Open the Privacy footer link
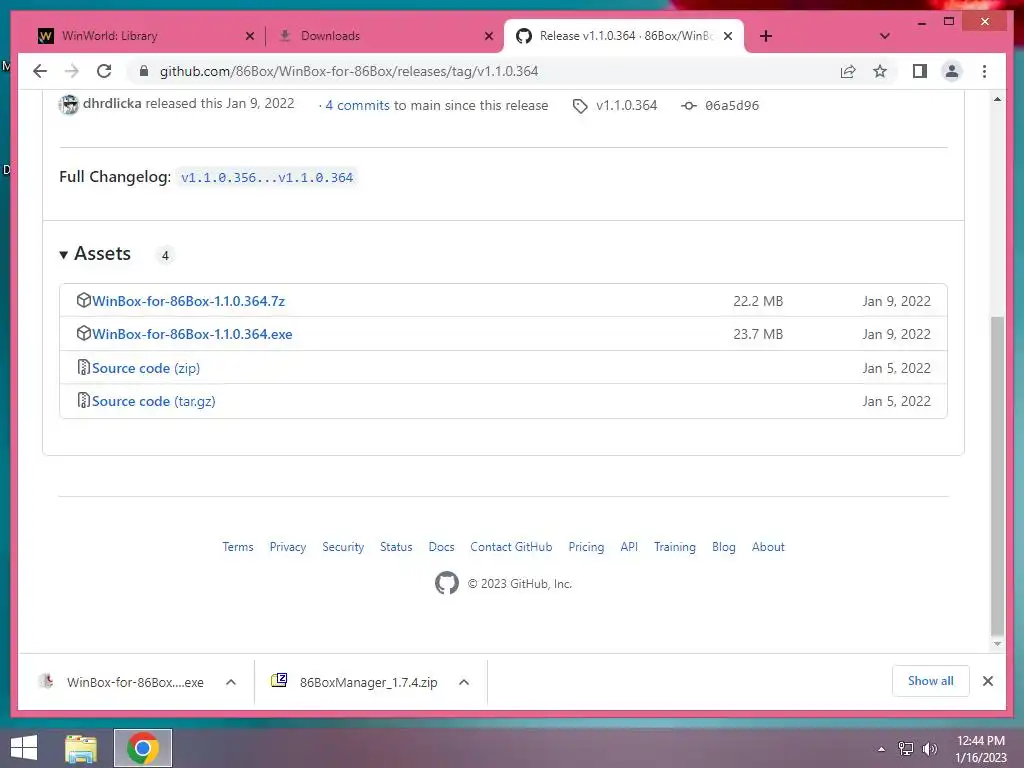The width and height of the screenshot is (1024, 768). [288, 547]
